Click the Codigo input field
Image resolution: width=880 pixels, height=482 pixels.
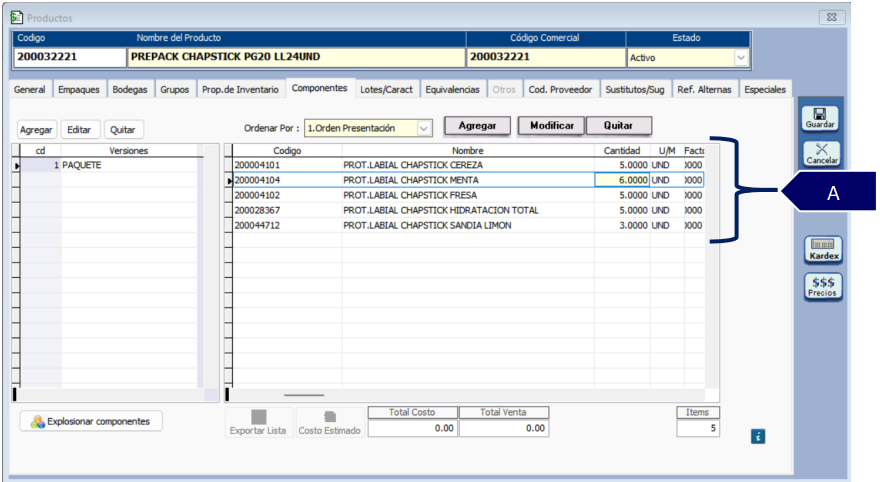coord(70,57)
